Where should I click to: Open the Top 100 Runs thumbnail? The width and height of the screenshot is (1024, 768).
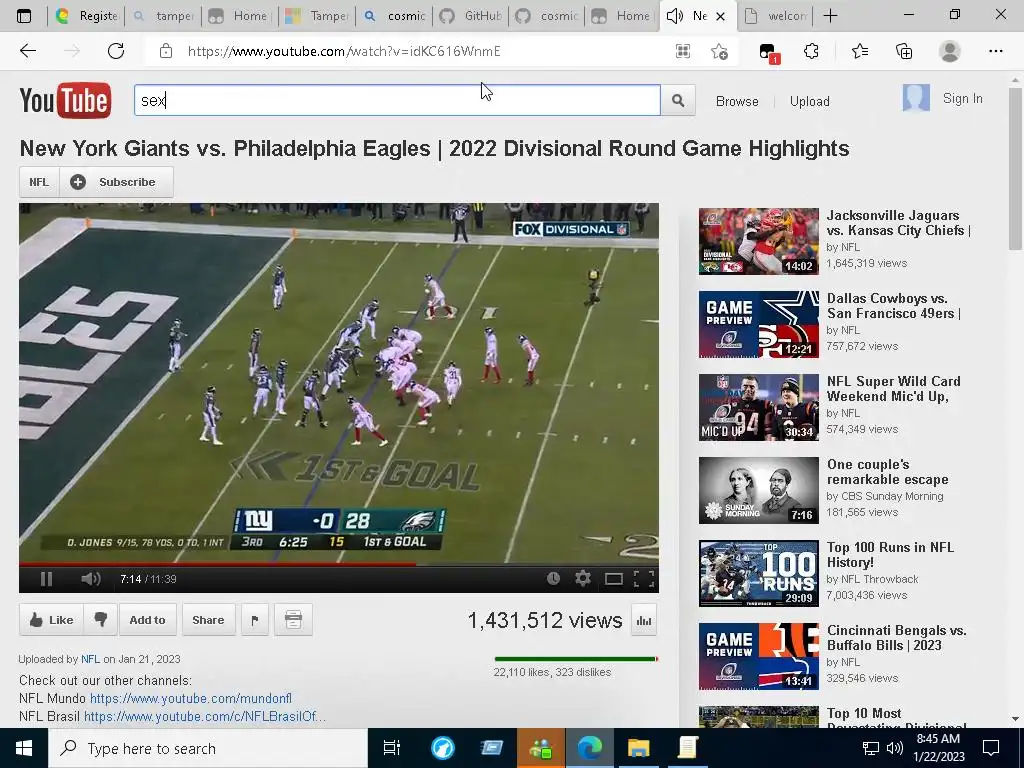[758, 573]
